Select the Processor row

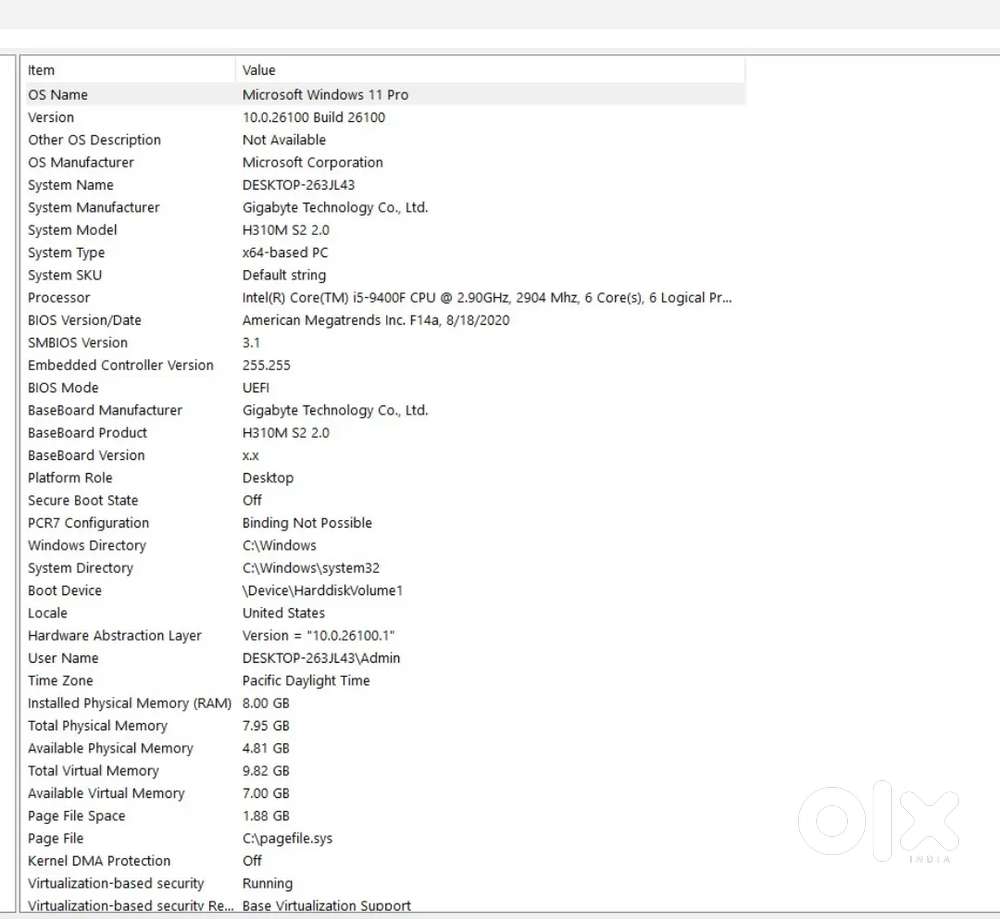pos(59,298)
